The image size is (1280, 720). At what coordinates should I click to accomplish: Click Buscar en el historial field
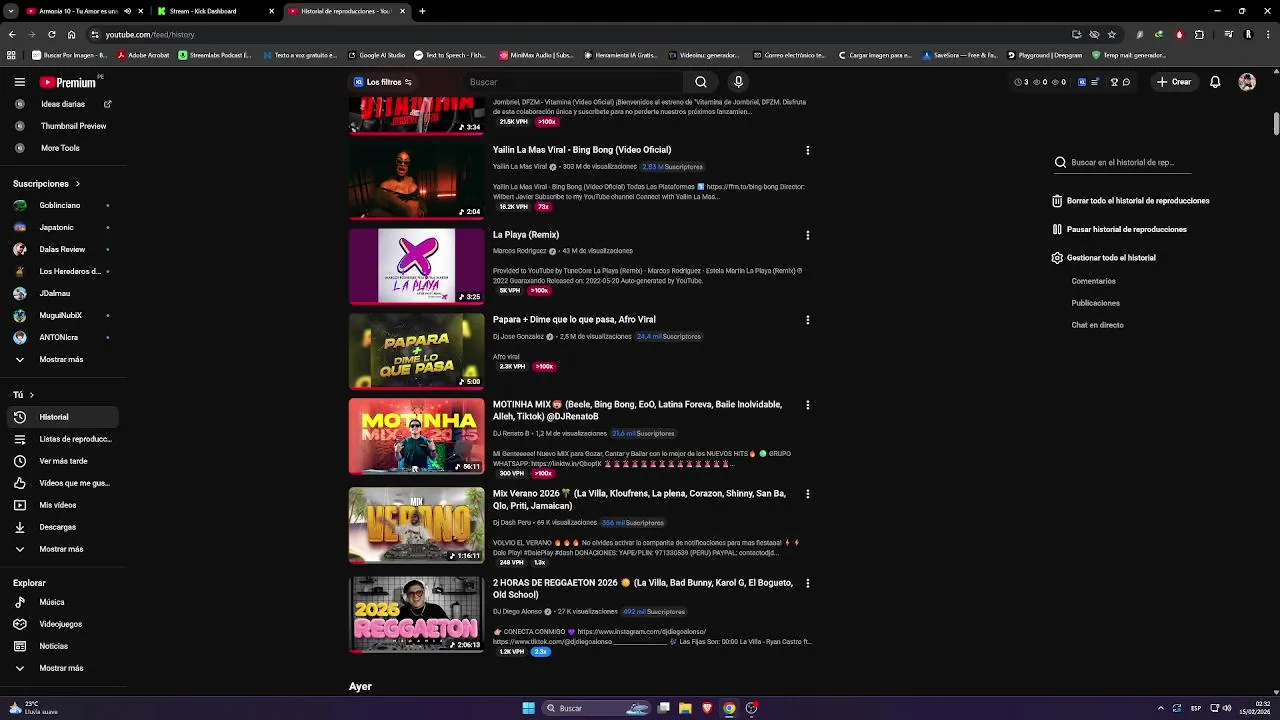(1122, 162)
